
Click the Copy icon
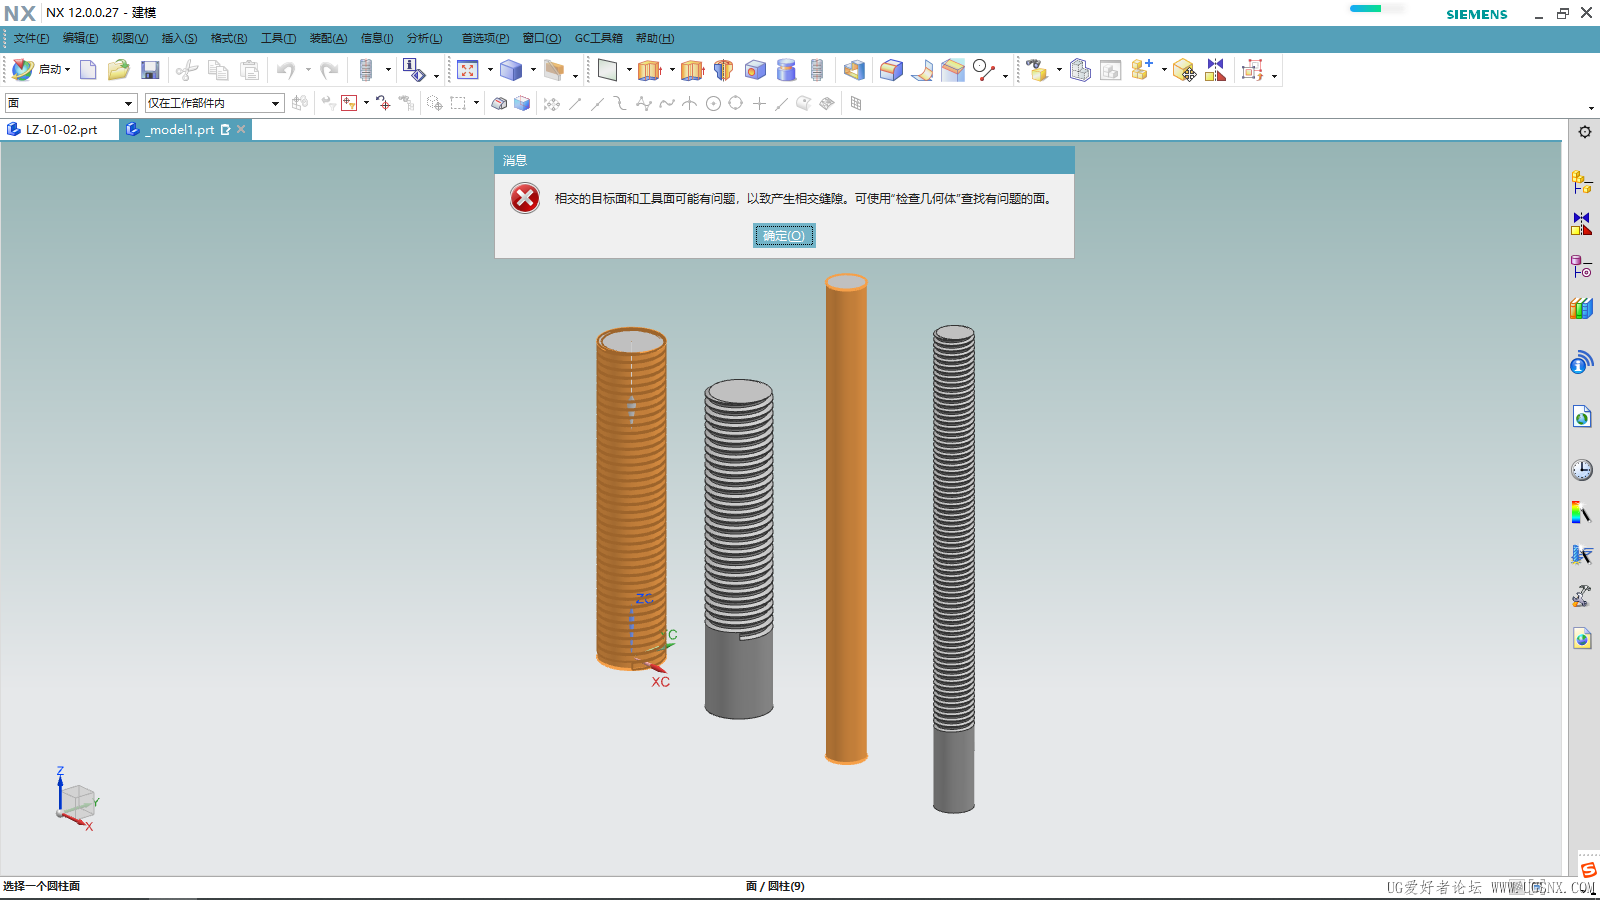pos(218,70)
